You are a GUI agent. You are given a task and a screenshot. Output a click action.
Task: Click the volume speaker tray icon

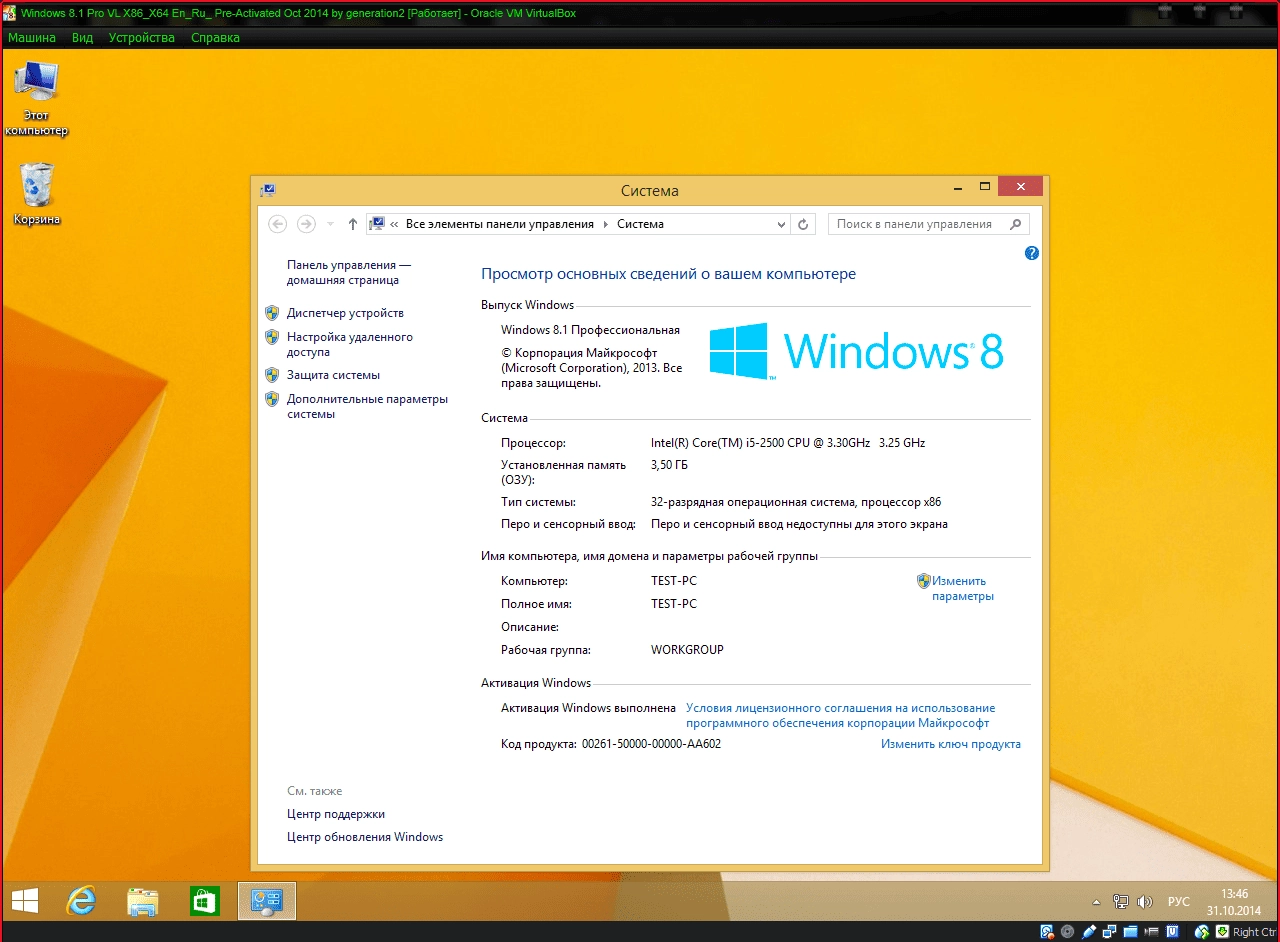coord(1145,902)
